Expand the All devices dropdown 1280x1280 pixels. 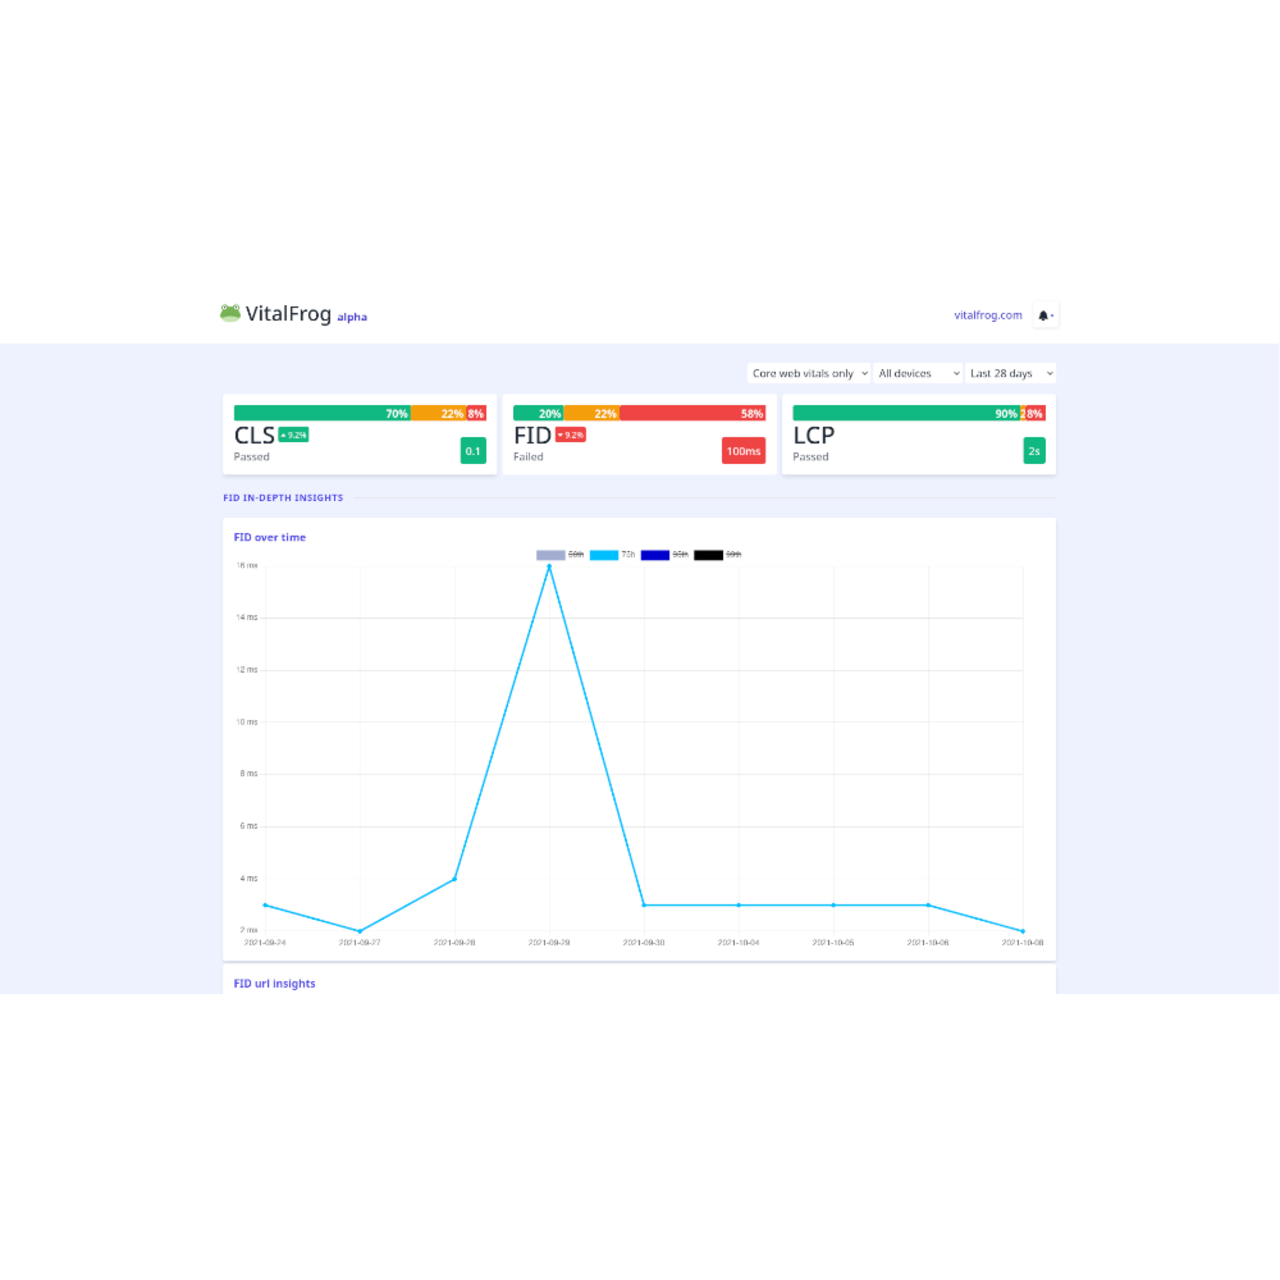[x=918, y=373]
